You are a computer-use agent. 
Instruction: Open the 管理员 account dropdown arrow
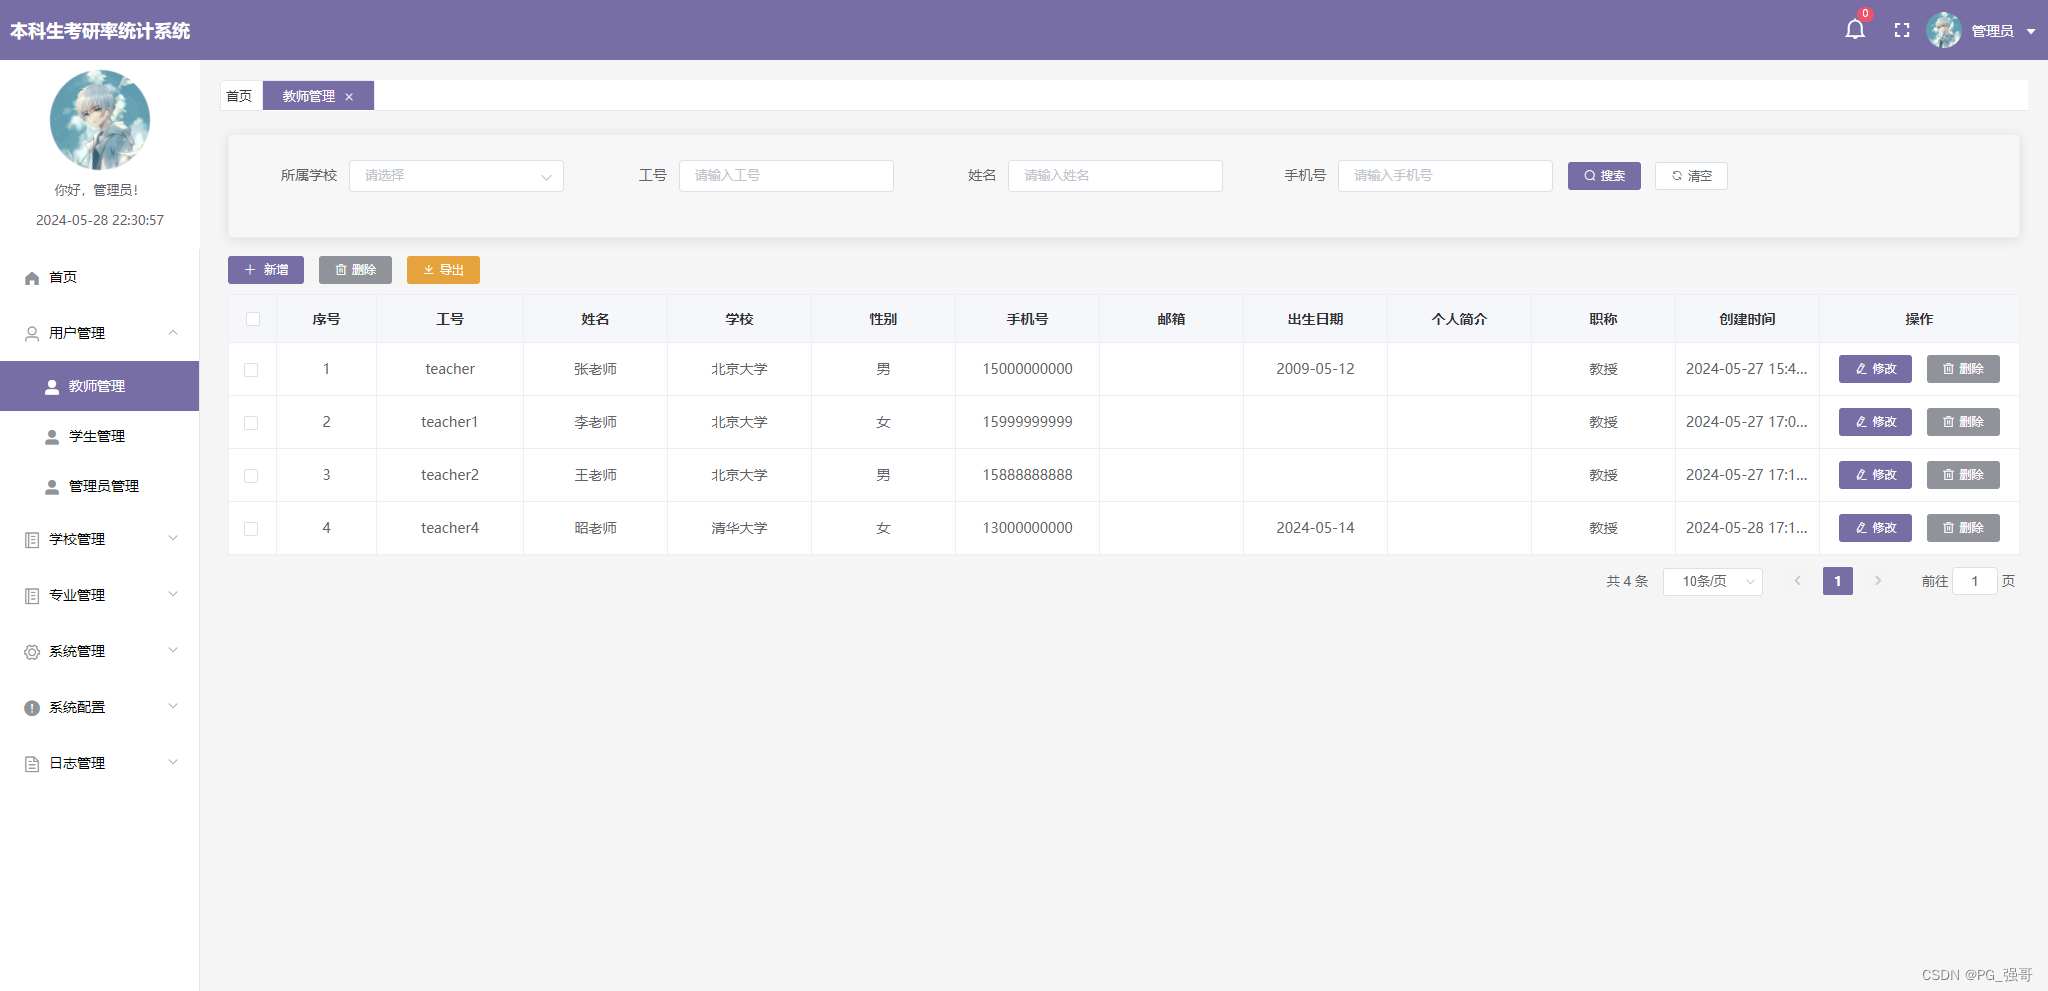pyautogui.click(x=2031, y=31)
